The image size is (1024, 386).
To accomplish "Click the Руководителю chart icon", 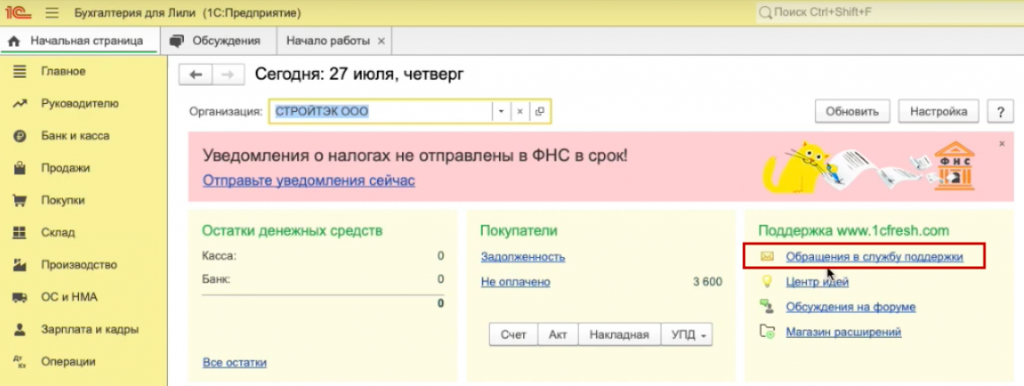I will point(20,103).
